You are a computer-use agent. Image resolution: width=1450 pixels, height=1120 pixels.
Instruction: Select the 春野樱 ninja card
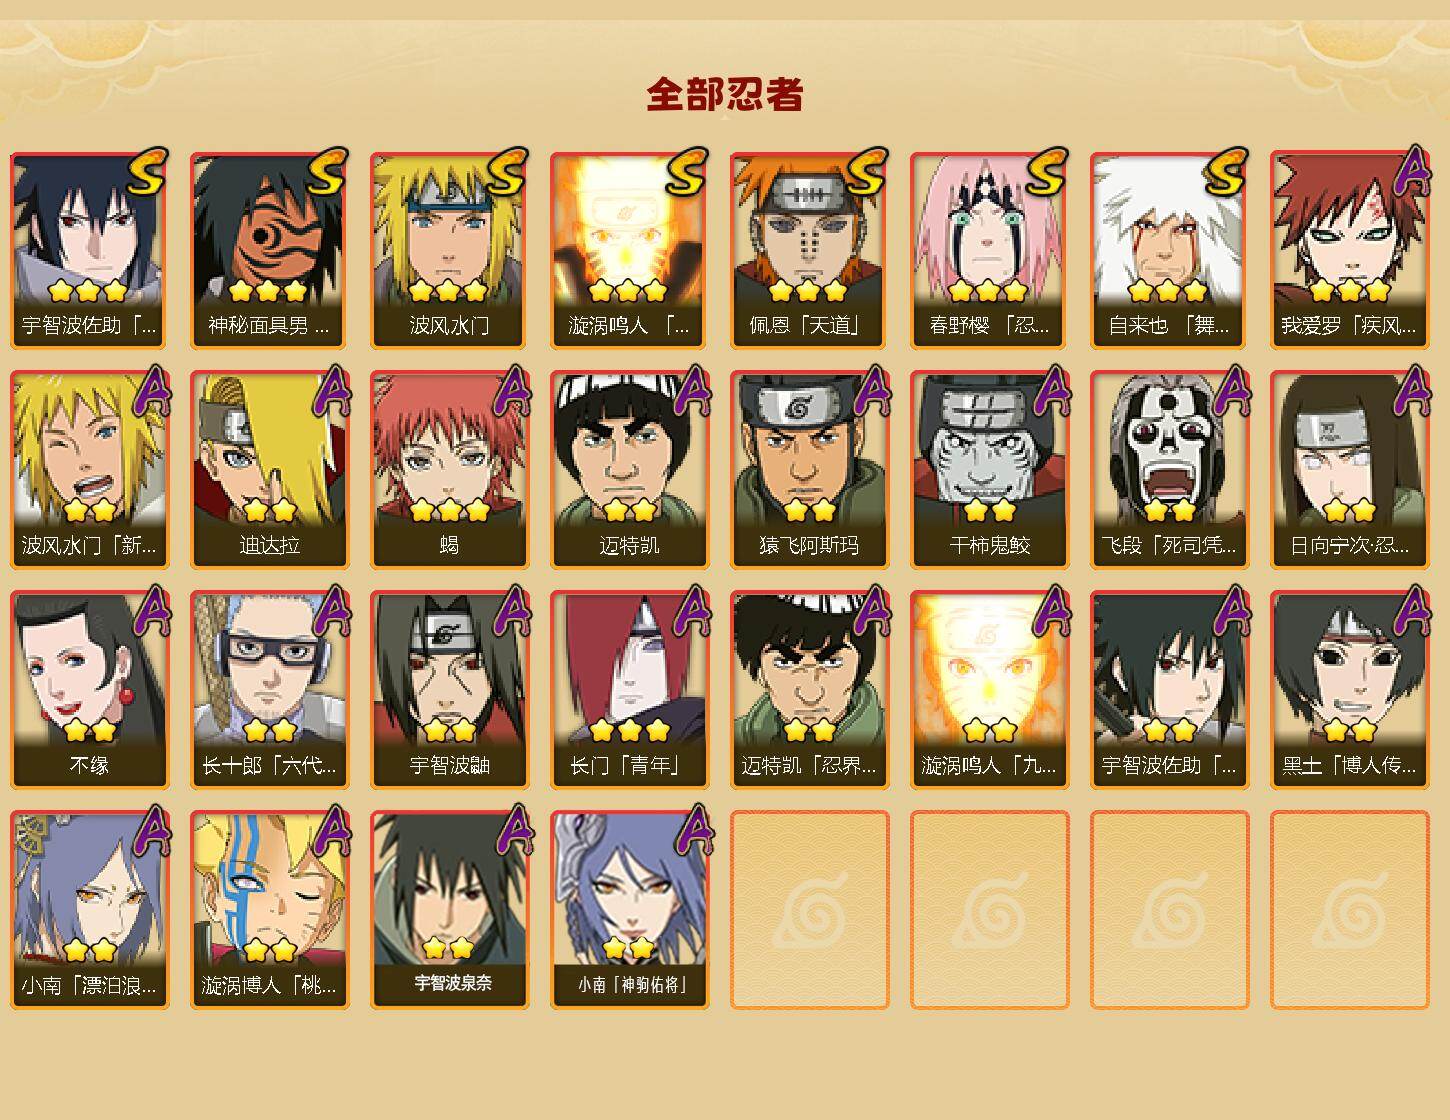[x=989, y=250]
